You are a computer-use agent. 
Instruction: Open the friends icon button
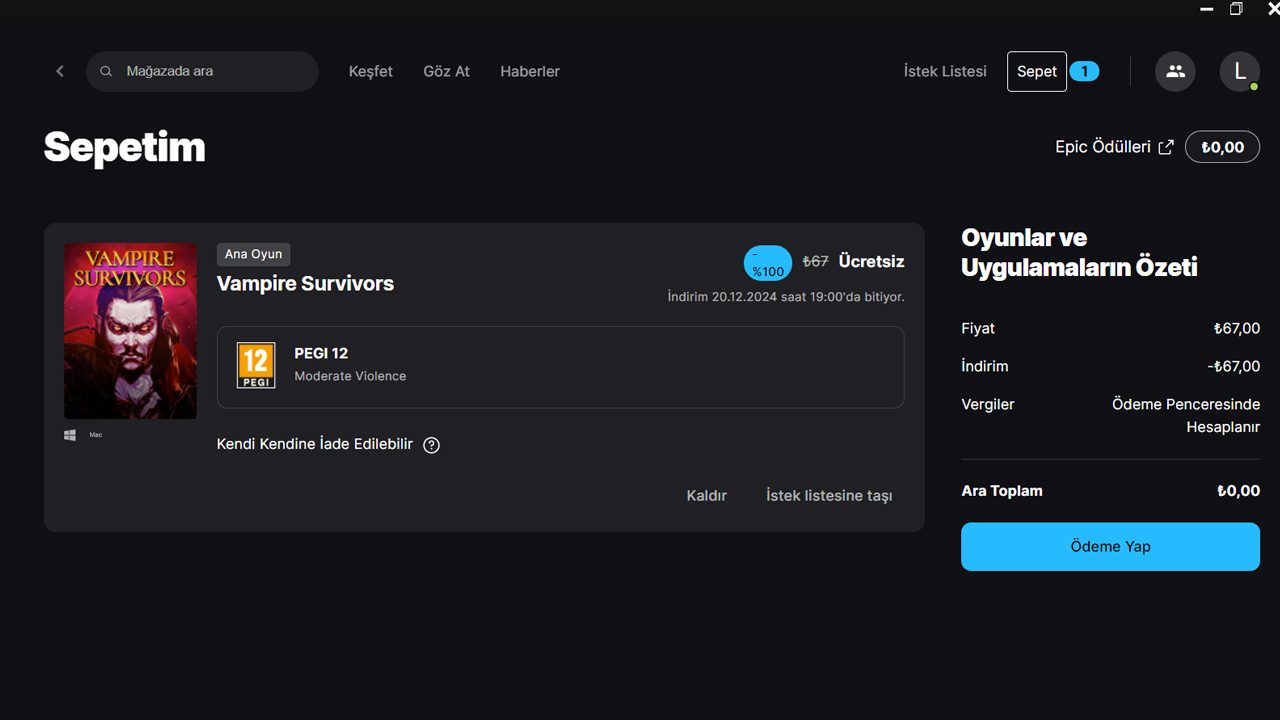[1175, 72]
